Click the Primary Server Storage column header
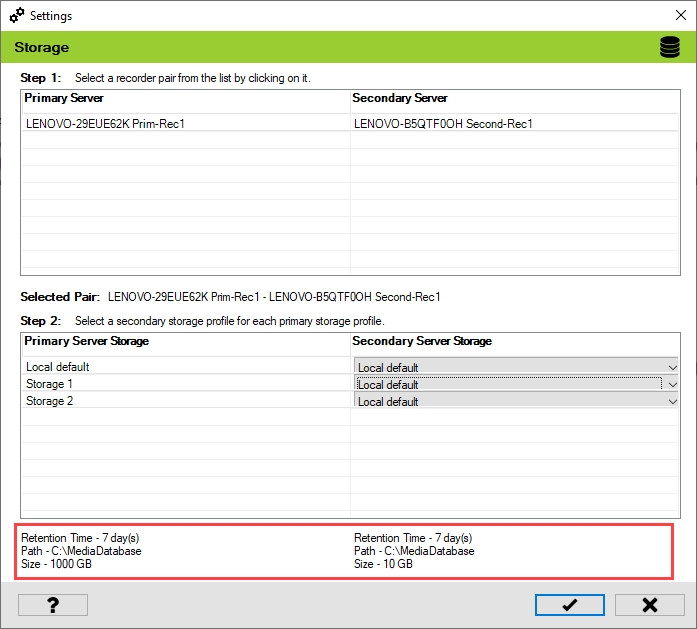Viewport: 697px width, 629px height. [x=86, y=341]
